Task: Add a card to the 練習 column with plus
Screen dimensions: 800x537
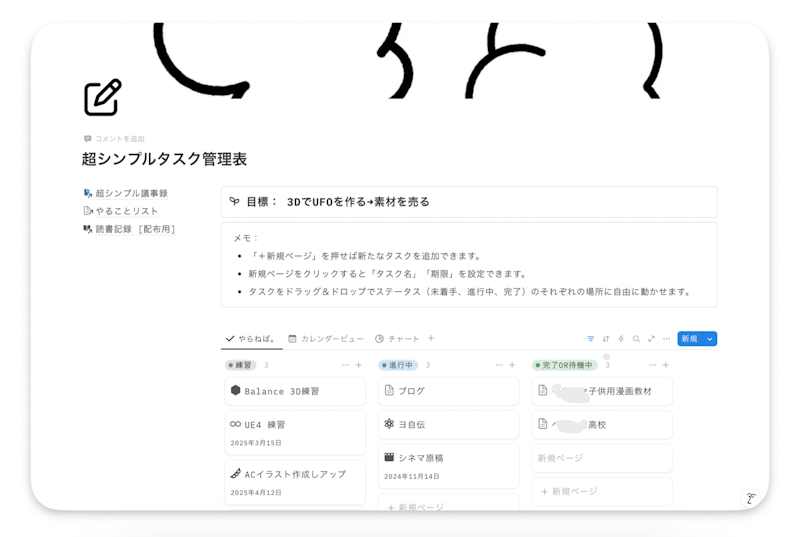Action: (x=359, y=365)
